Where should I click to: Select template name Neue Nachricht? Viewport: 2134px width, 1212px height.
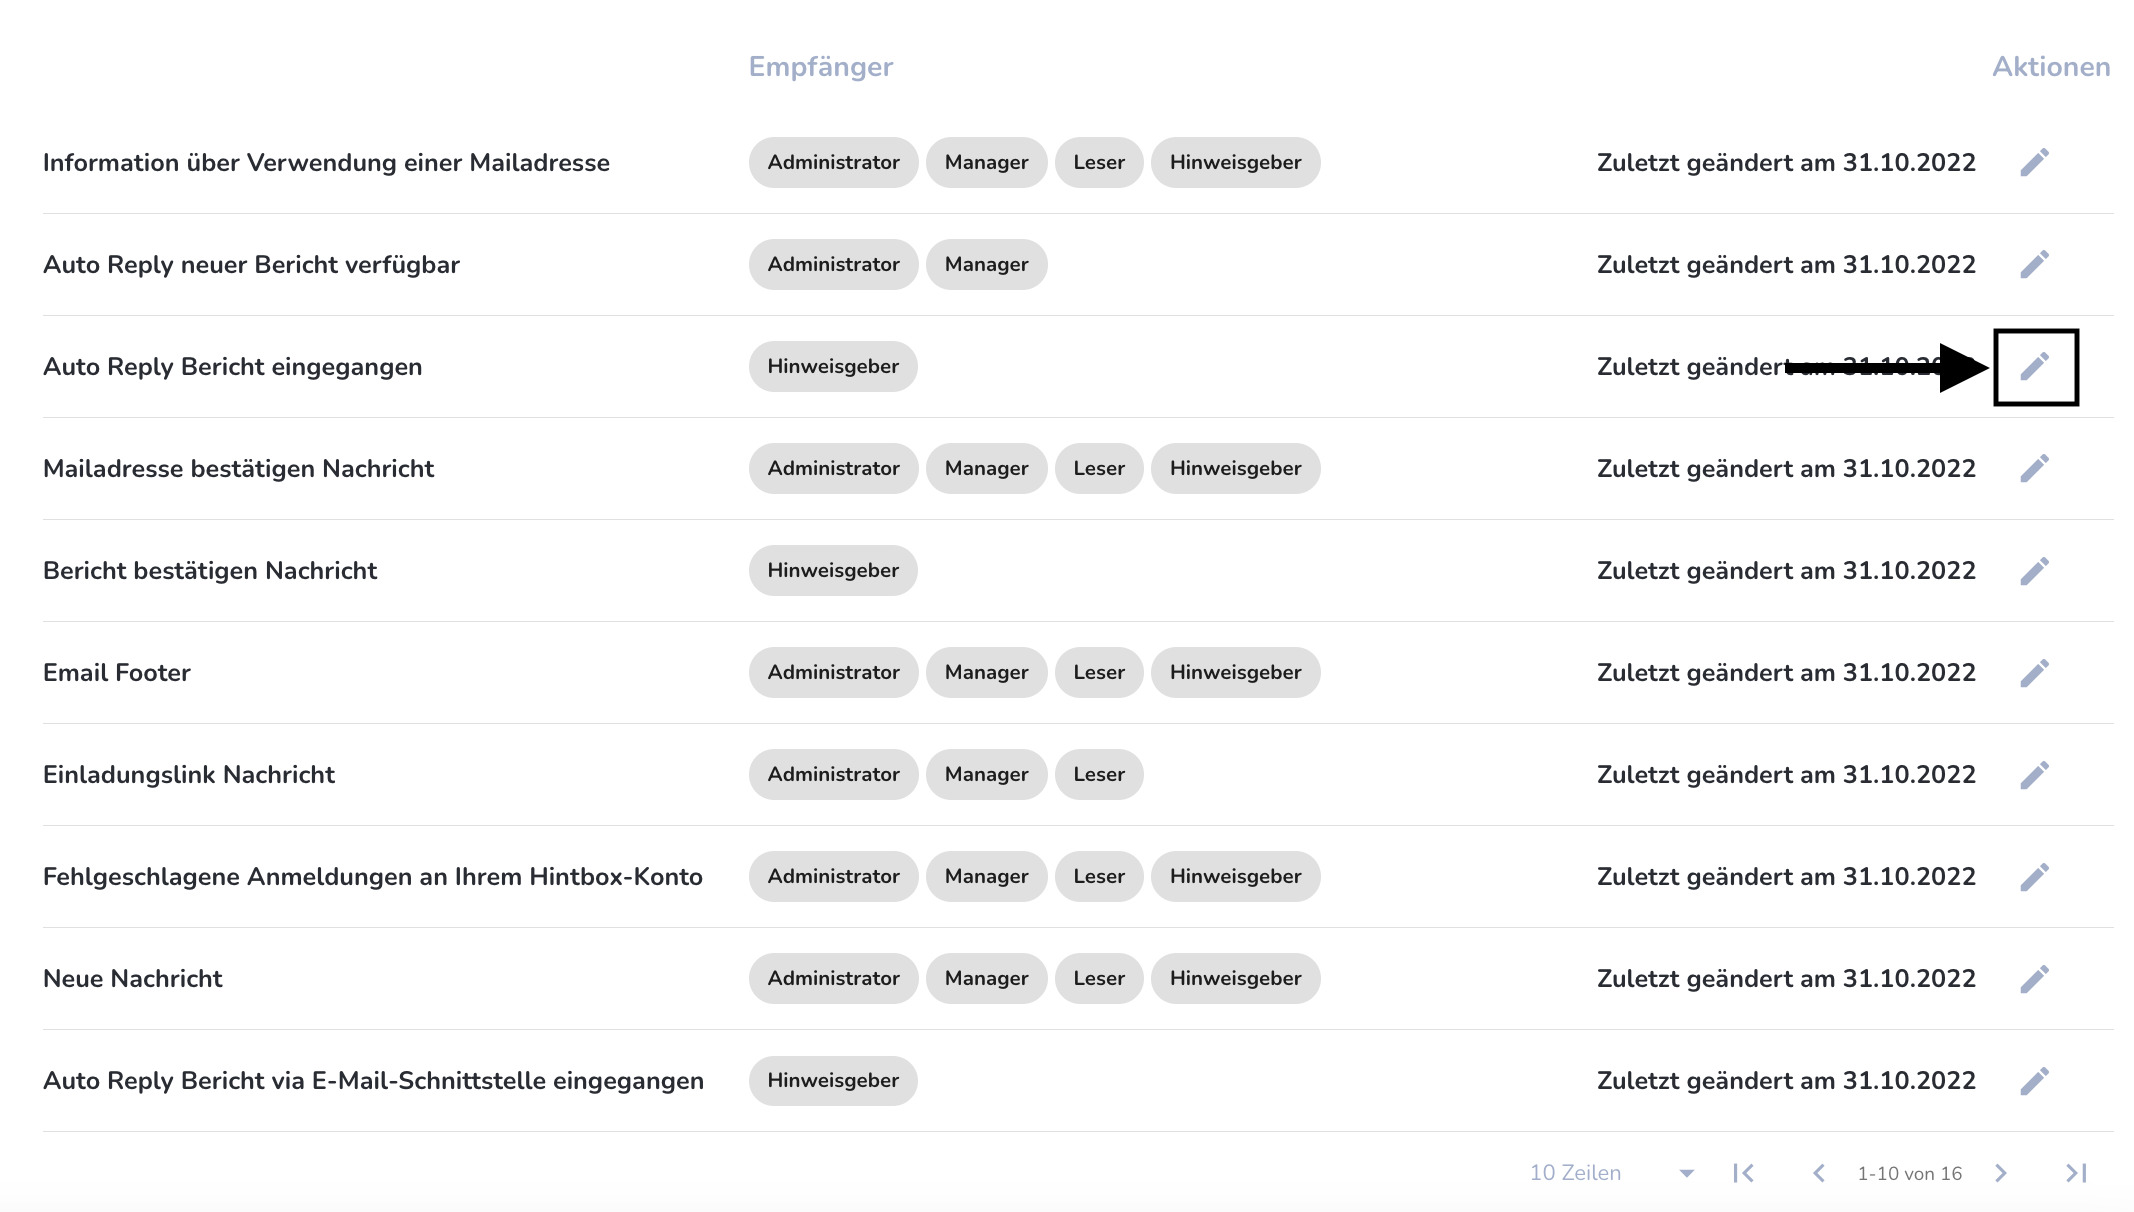point(133,978)
